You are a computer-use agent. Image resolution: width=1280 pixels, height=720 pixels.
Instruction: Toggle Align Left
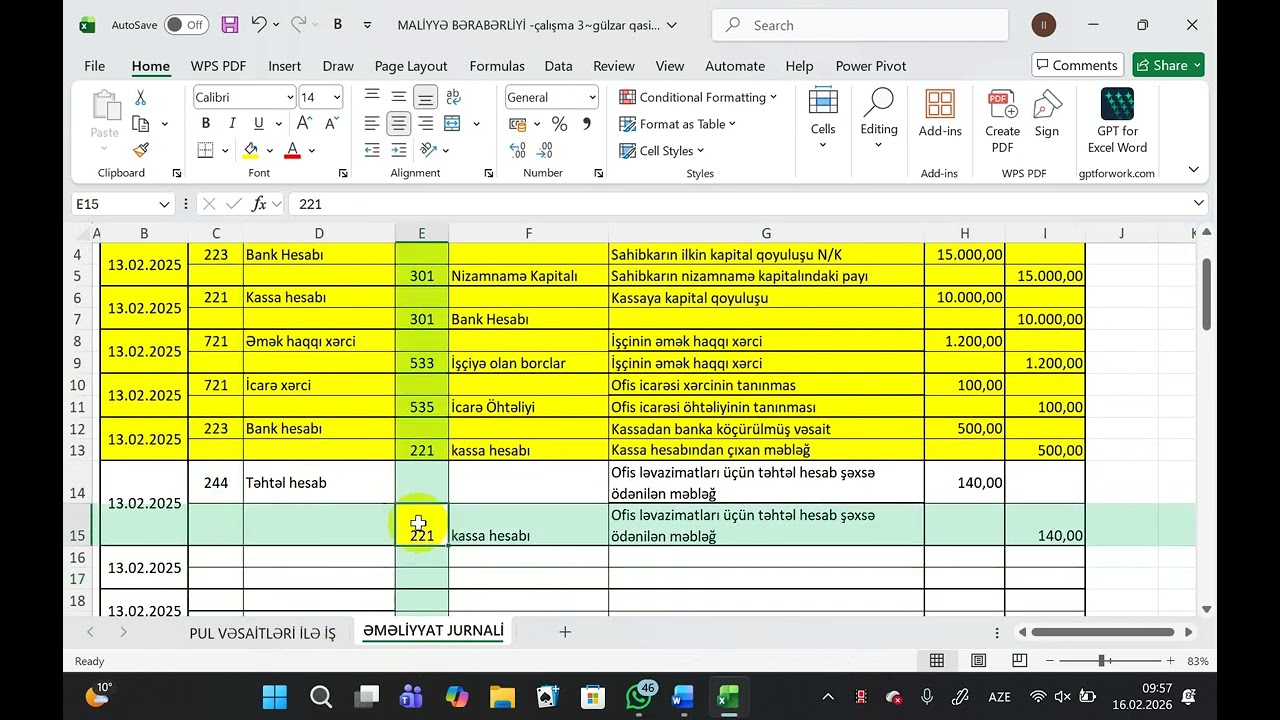click(372, 123)
